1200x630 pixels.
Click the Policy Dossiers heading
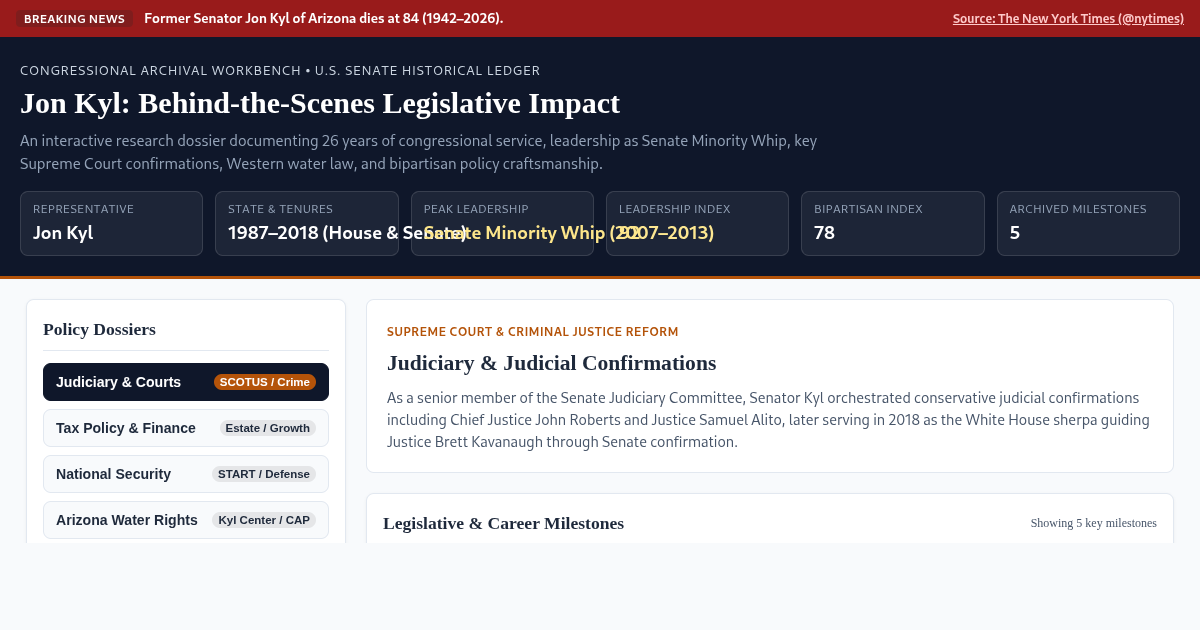[99, 329]
